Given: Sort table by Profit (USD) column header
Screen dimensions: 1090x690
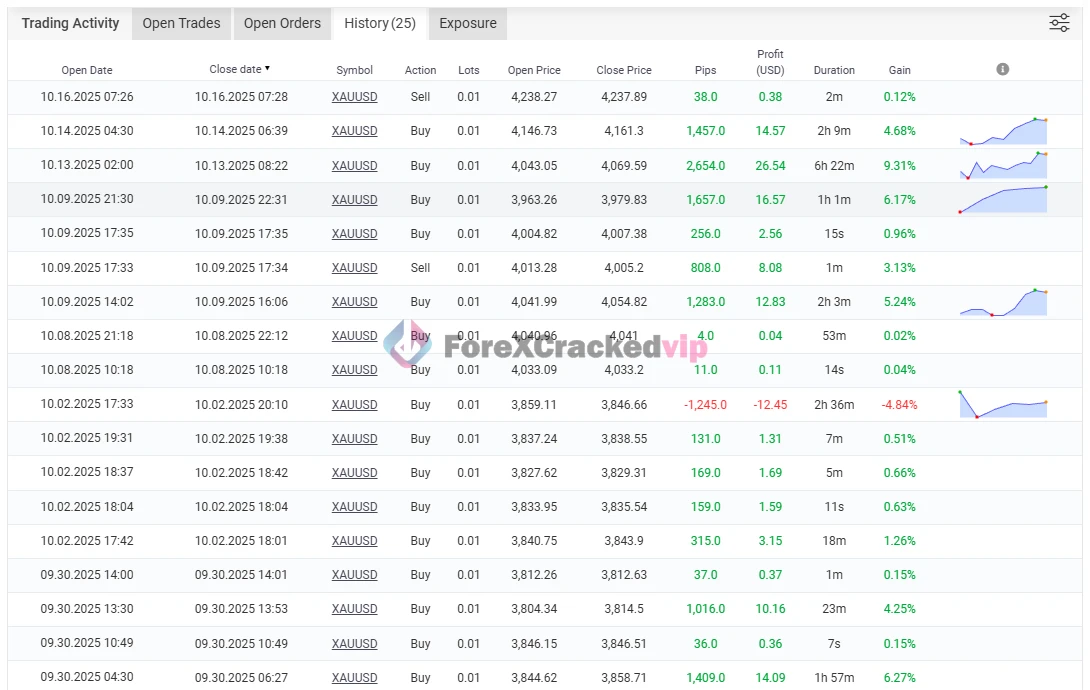Looking at the screenshot, I should (x=770, y=62).
